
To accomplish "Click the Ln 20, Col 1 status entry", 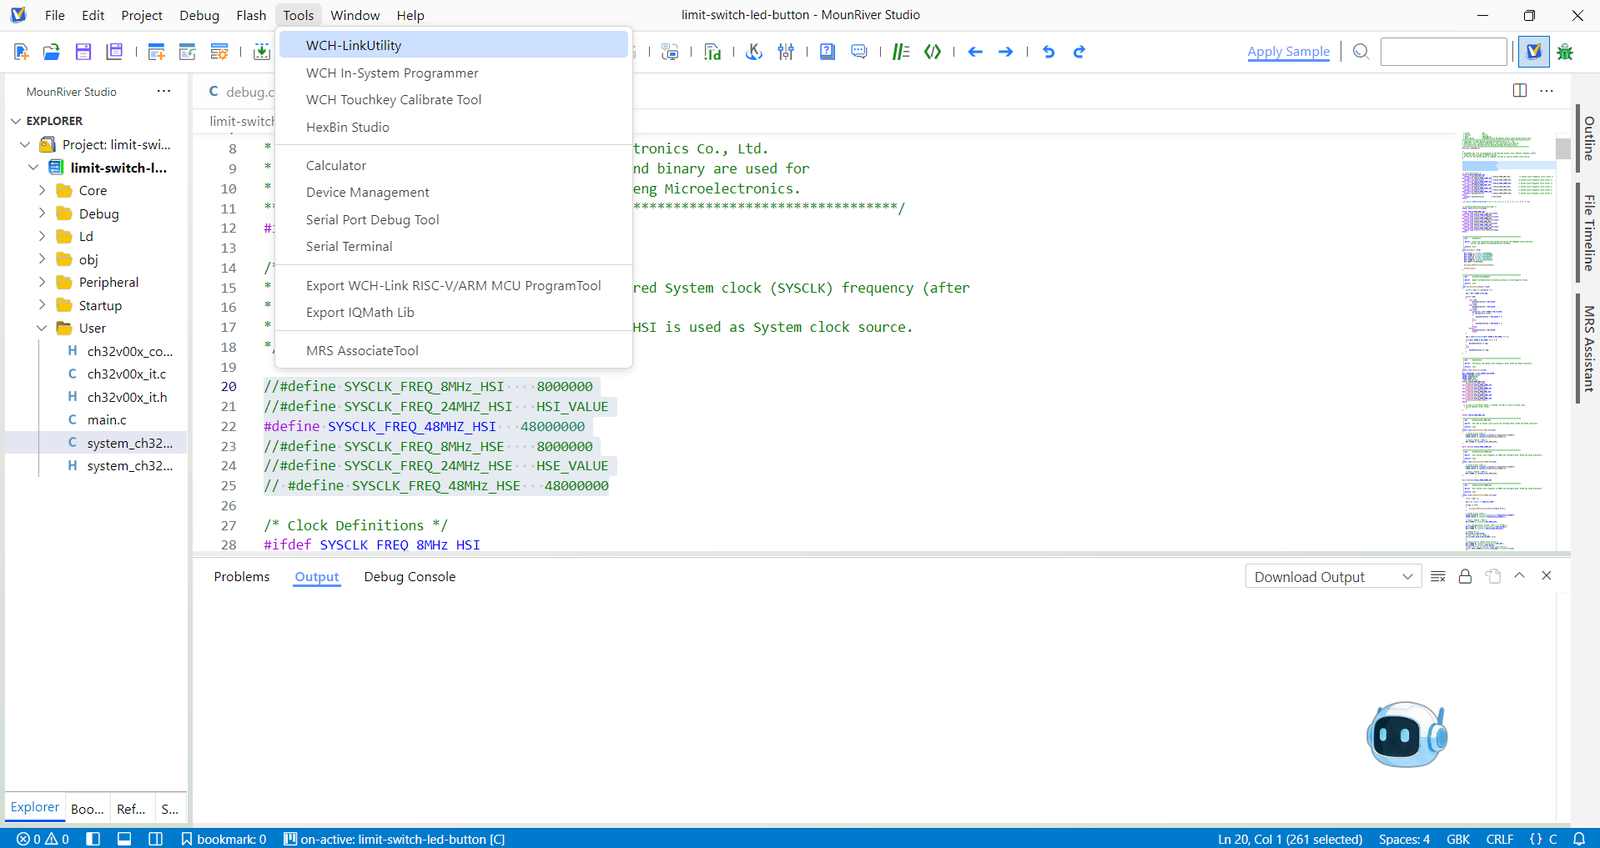I will coord(1290,839).
